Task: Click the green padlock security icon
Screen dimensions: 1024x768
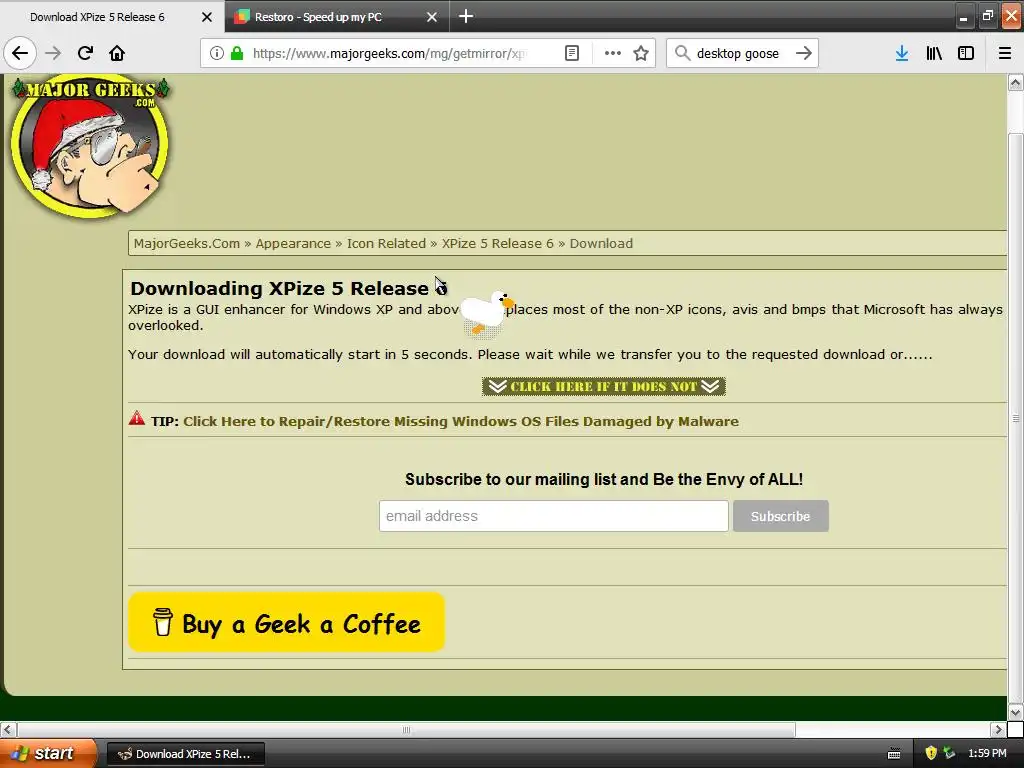Action: (237, 53)
